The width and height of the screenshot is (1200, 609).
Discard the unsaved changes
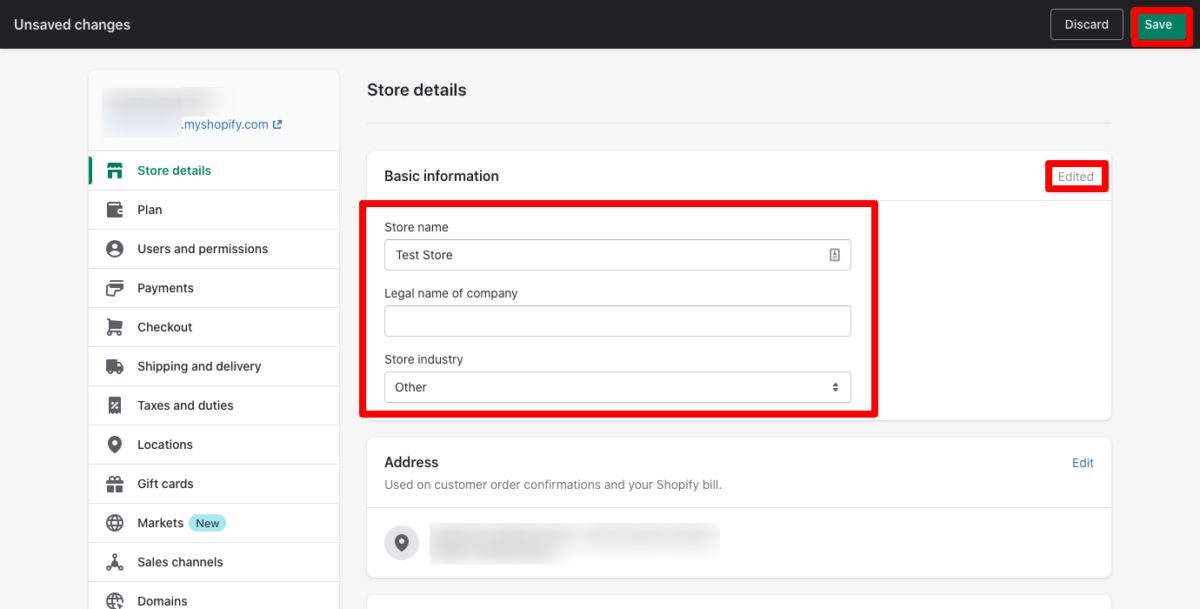1086,24
